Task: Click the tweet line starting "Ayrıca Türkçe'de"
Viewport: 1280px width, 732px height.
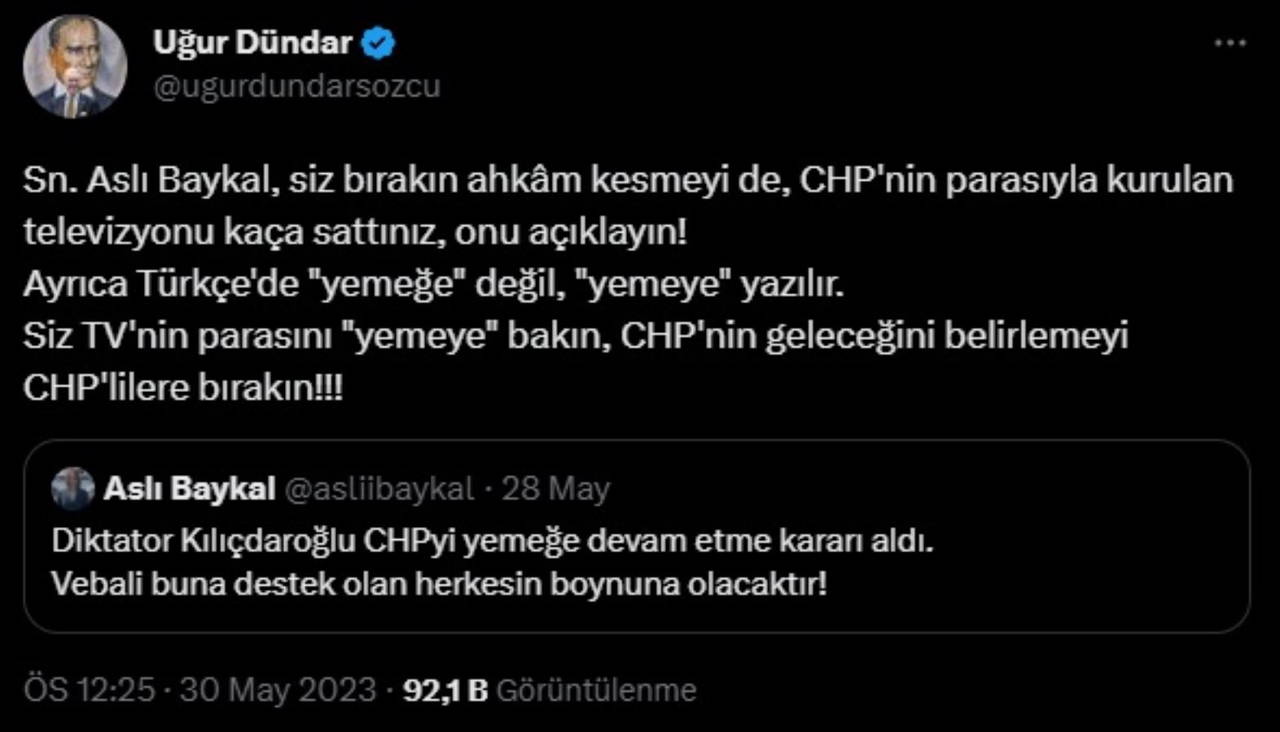Action: (434, 285)
